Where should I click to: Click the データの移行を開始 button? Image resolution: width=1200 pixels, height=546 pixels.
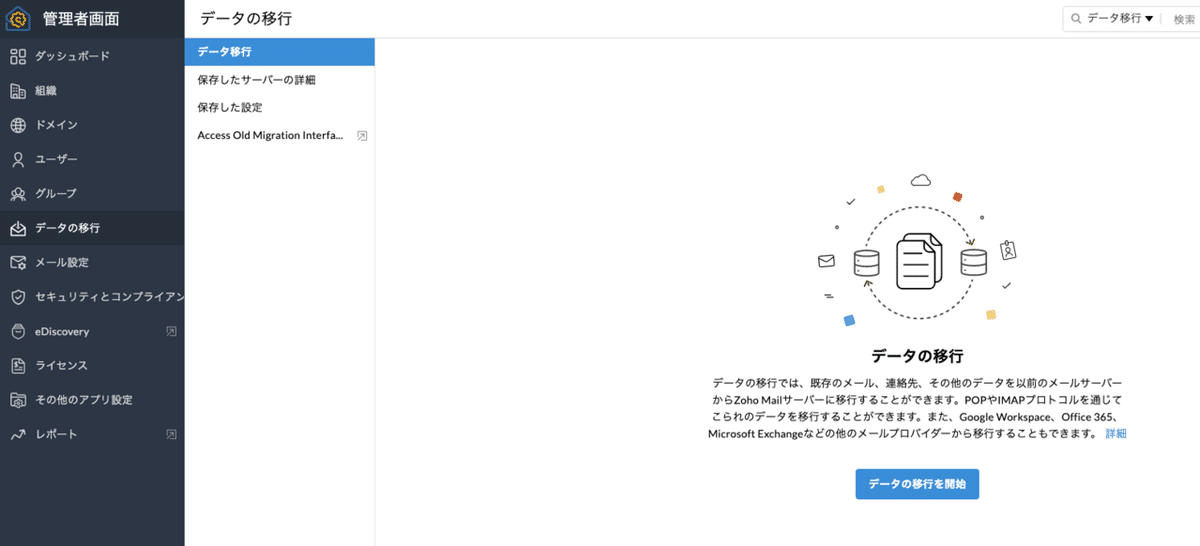click(917, 484)
